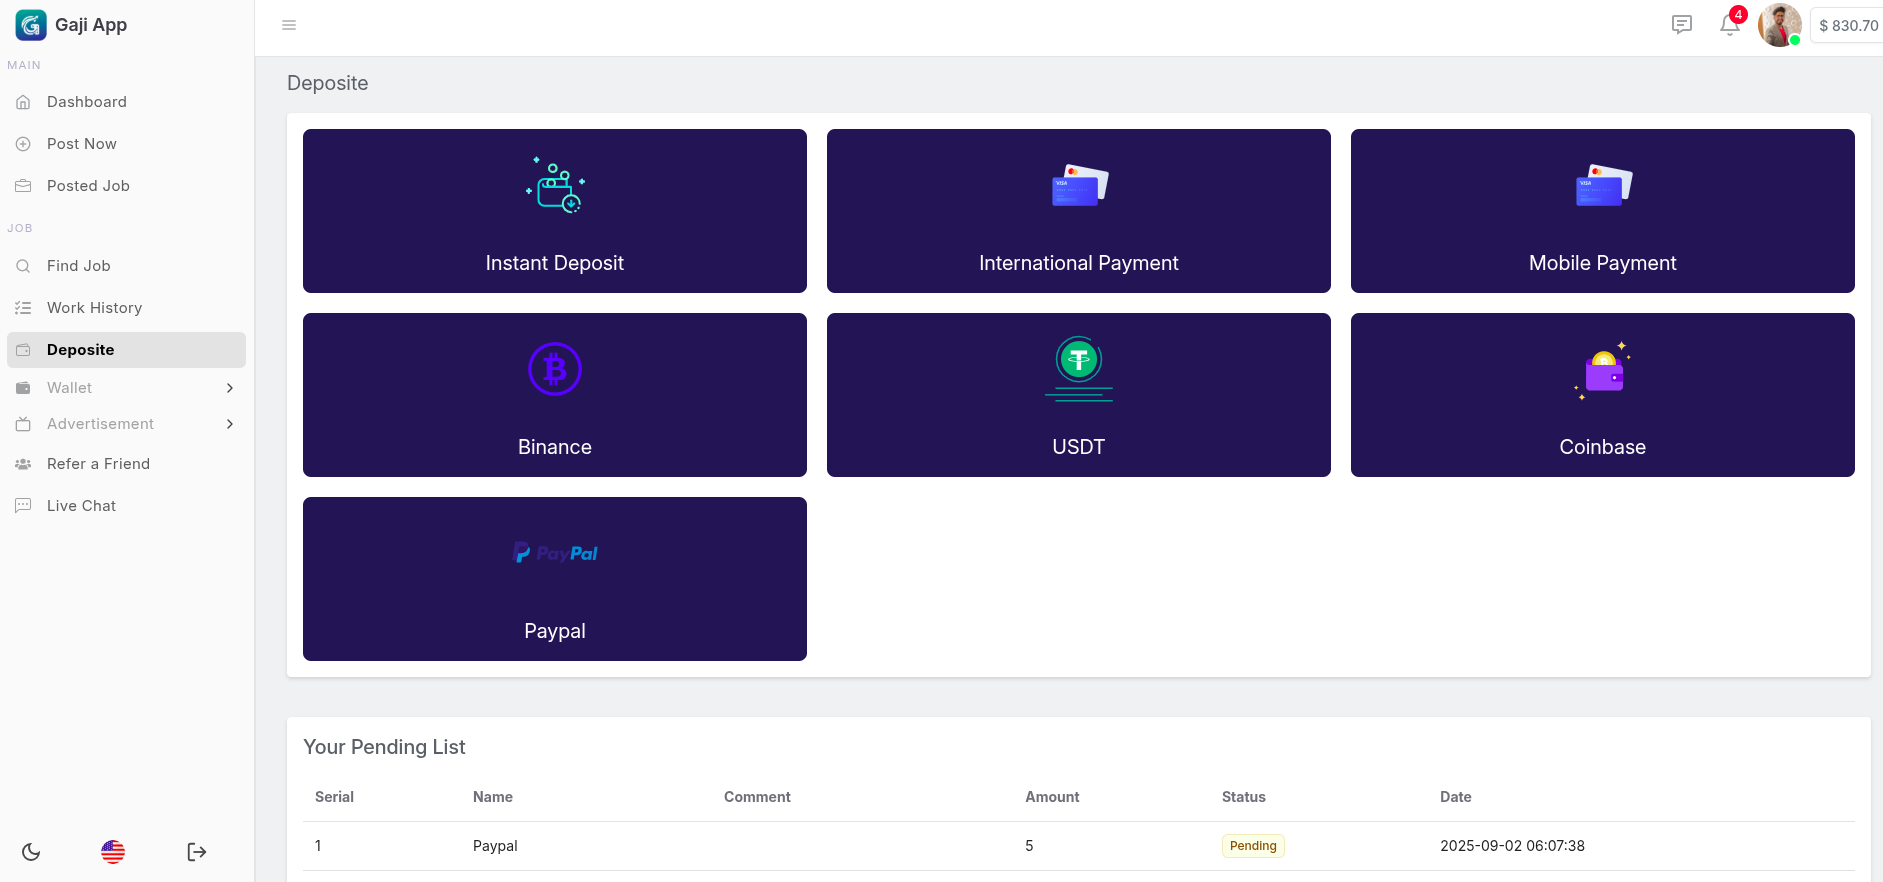
Task: Choose the USDT deposit card
Action: click(1079, 395)
